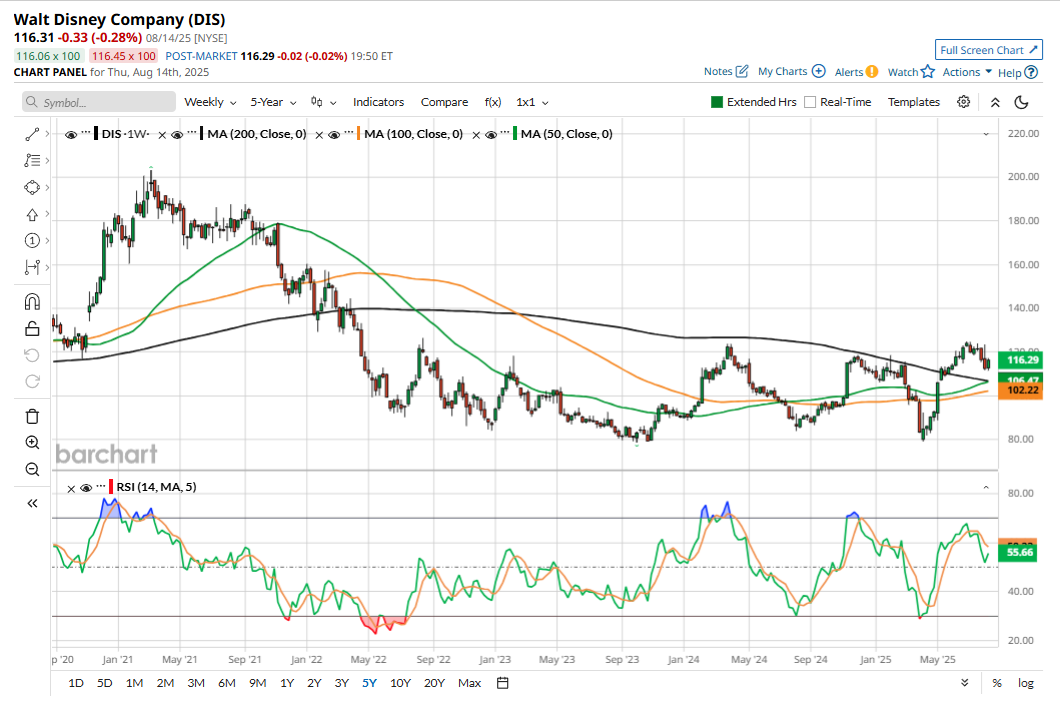Click the undo arrow icon

click(32, 355)
